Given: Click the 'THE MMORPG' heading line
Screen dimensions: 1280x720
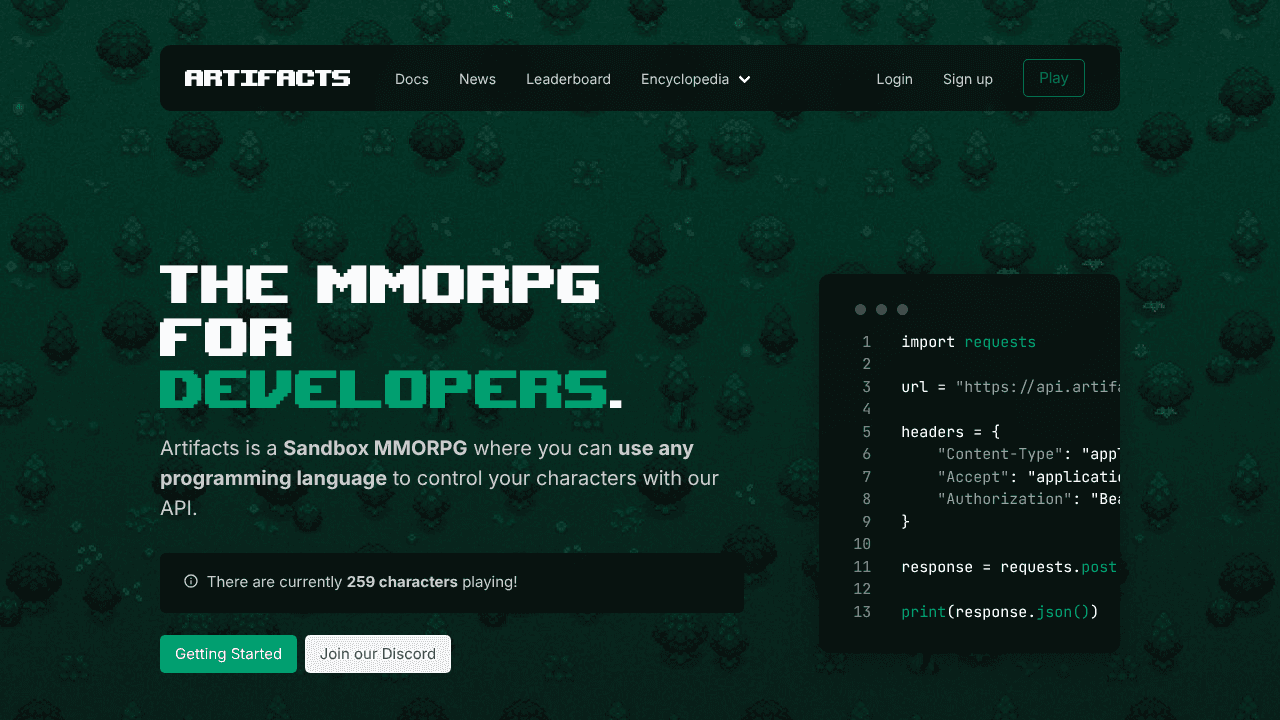Looking at the screenshot, I should [x=380, y=284].
